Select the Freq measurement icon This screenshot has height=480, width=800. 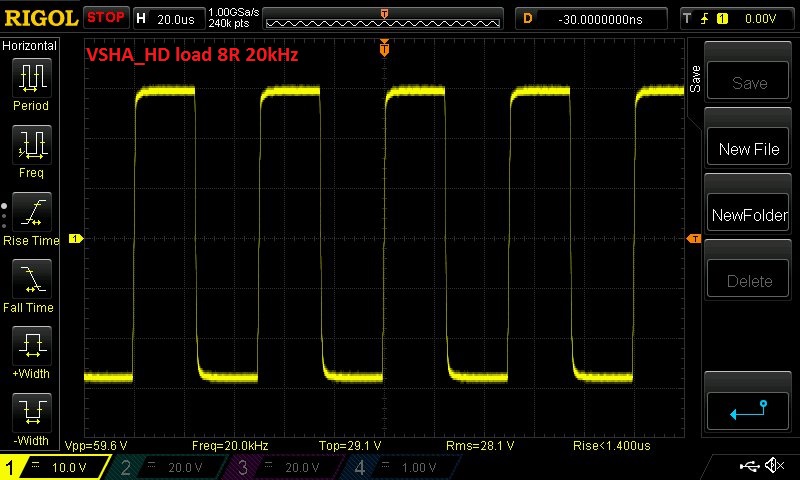pos(32,145)
